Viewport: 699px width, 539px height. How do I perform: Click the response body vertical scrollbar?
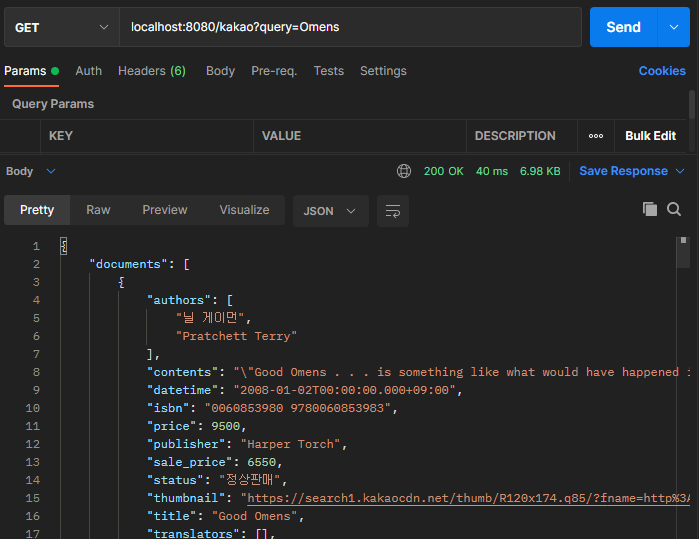(x=683, y=252)
